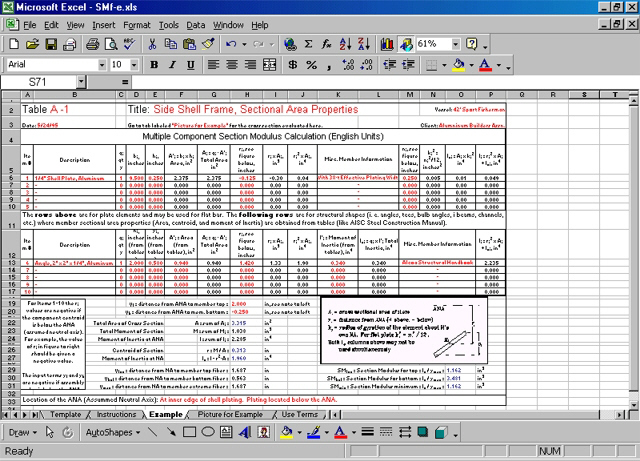Click Increase Decimal icon
The height and width of the screenshot is (461, 640).
[348, 65]
